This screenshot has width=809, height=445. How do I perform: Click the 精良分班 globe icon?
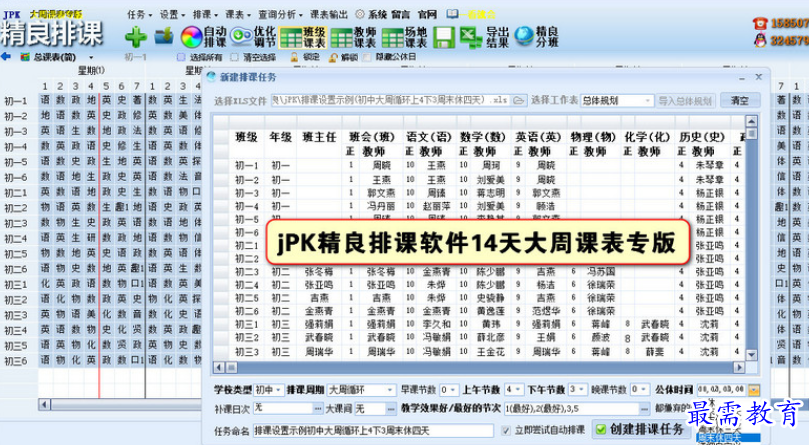point(524,37)
